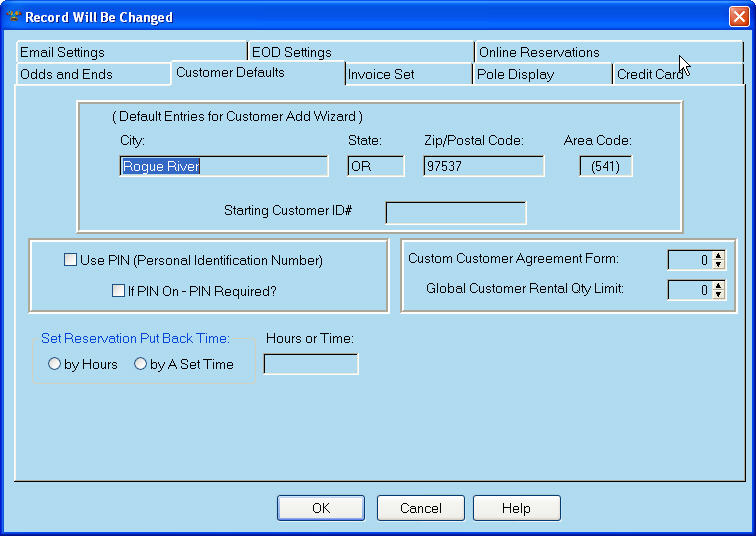Viewport: 756px width, 536px height.
Task: Open the Odds and Ends tab
Action: (66, 74)
